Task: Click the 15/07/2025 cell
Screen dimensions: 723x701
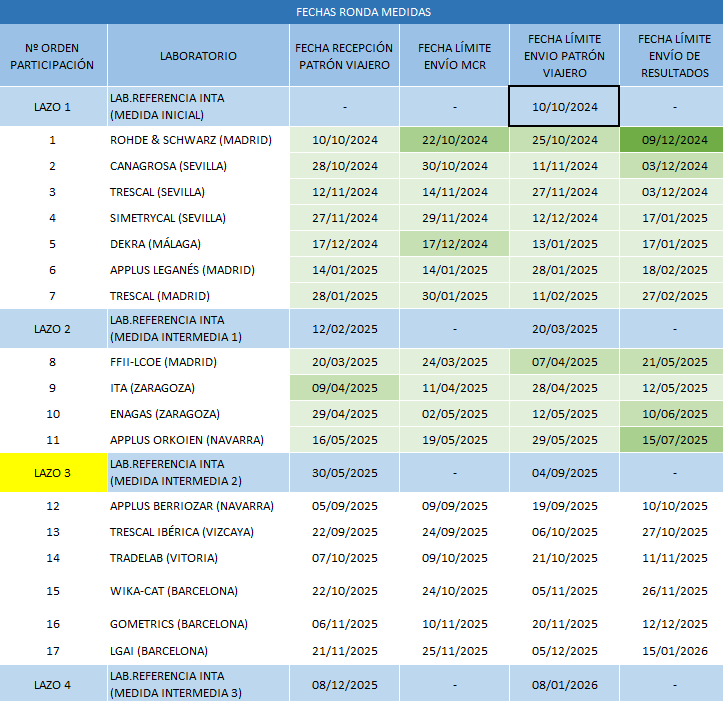Action: click(672, 440)
